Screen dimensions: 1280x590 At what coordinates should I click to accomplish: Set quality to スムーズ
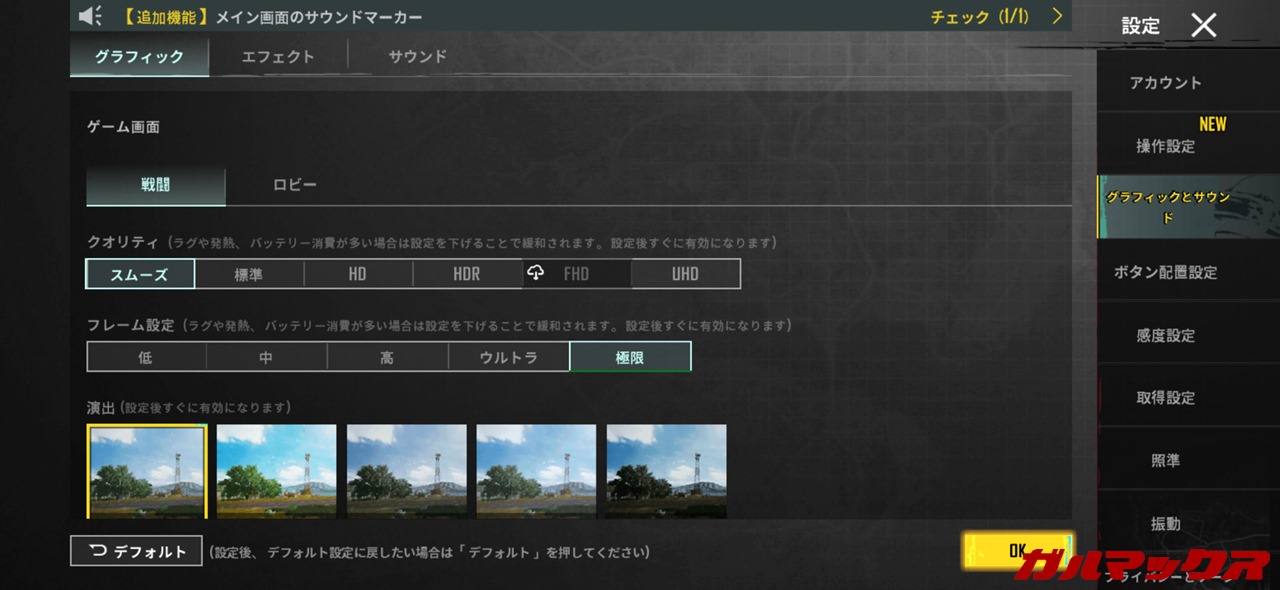pos(140,274)
